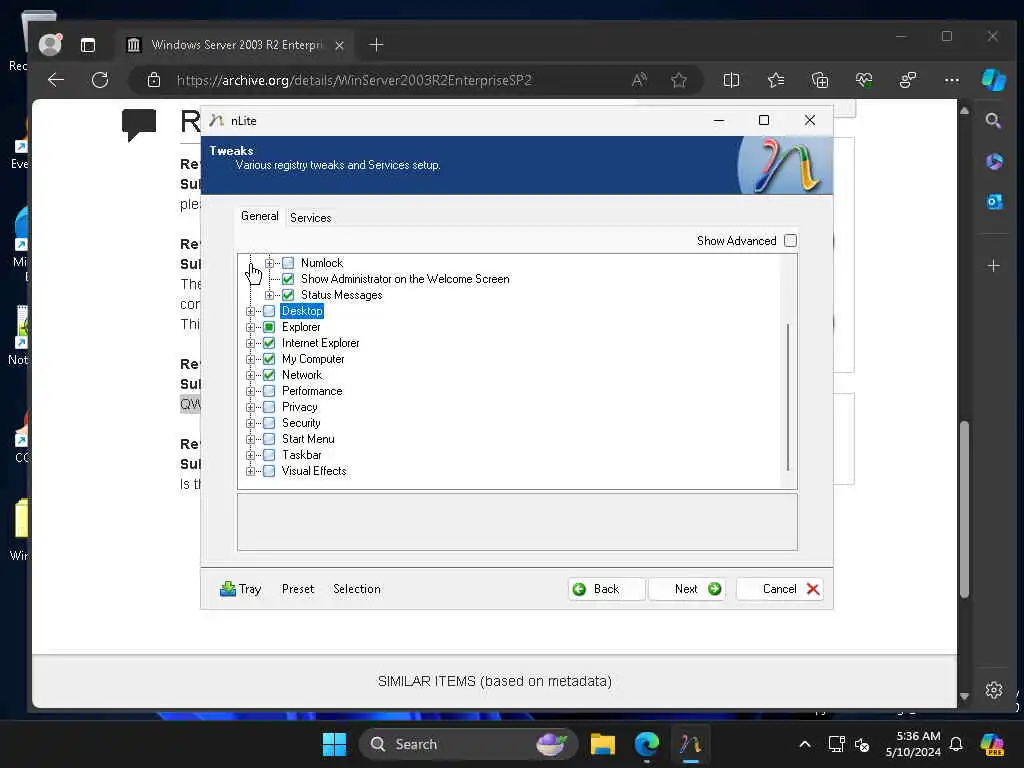
Task: Expand the Status Messages node
Action: coord(269,295)
